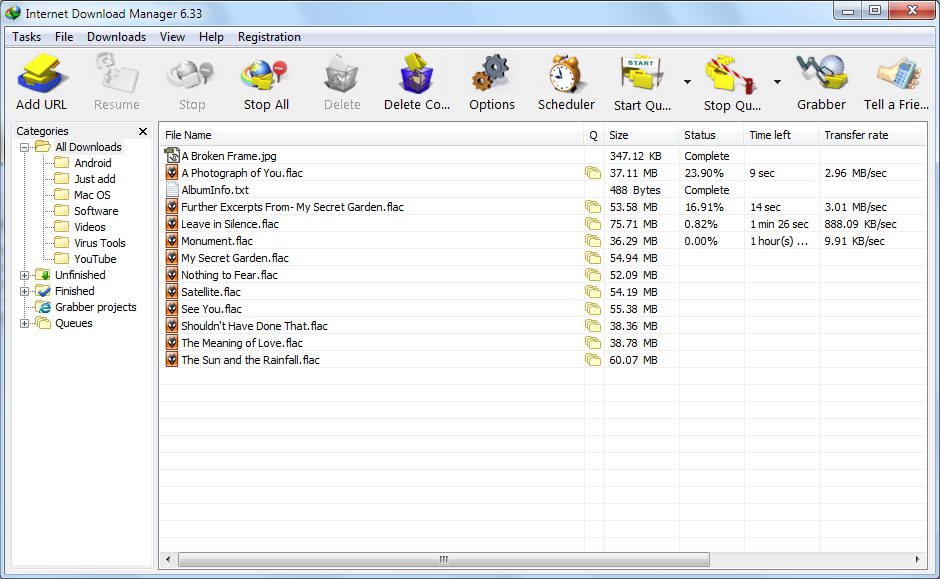940x579 pixels.
Task: Click the text file icon of AlbumInfo.txt
Action: (172, 190)
